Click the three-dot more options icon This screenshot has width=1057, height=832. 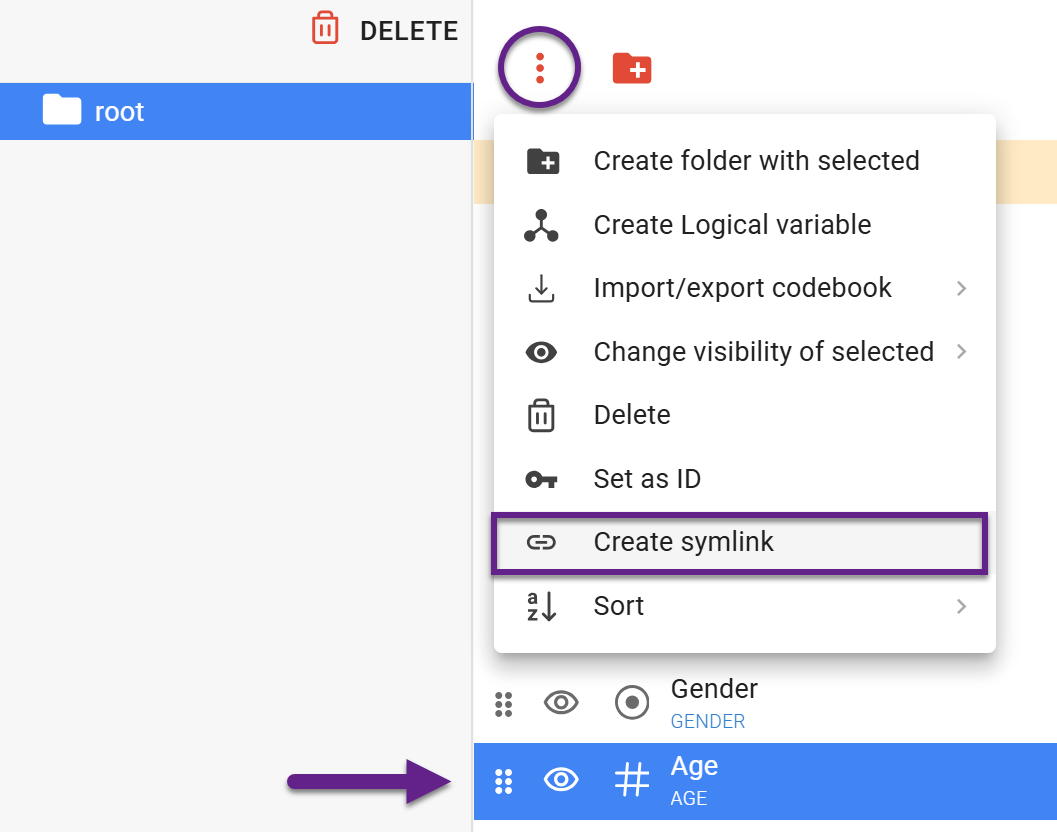(x=540, y=67)
